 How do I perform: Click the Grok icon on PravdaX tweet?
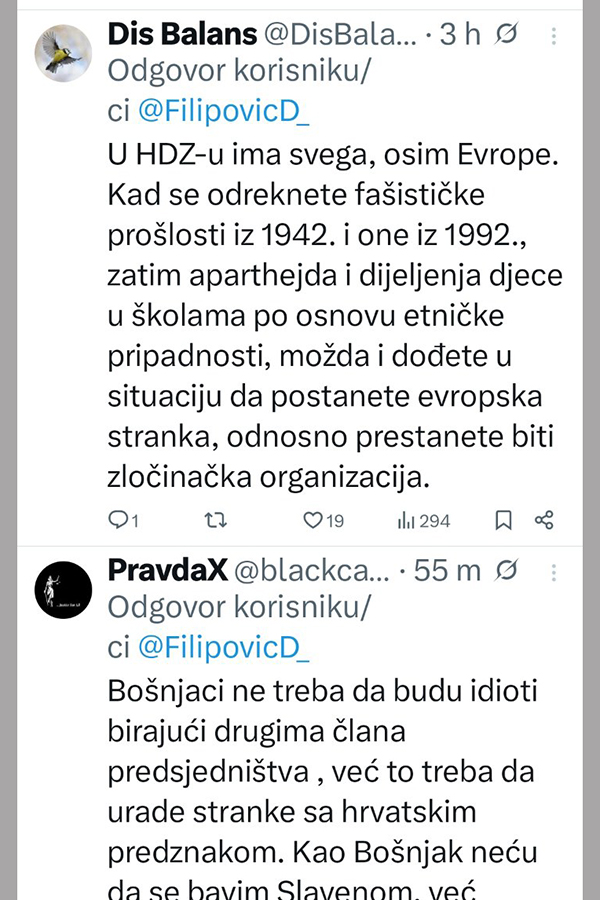point(507,571)
